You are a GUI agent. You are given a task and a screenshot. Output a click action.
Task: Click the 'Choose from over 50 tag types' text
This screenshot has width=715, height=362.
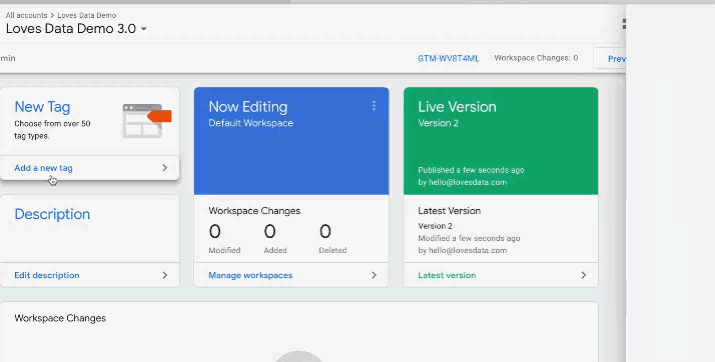click(x=52, y=129)
